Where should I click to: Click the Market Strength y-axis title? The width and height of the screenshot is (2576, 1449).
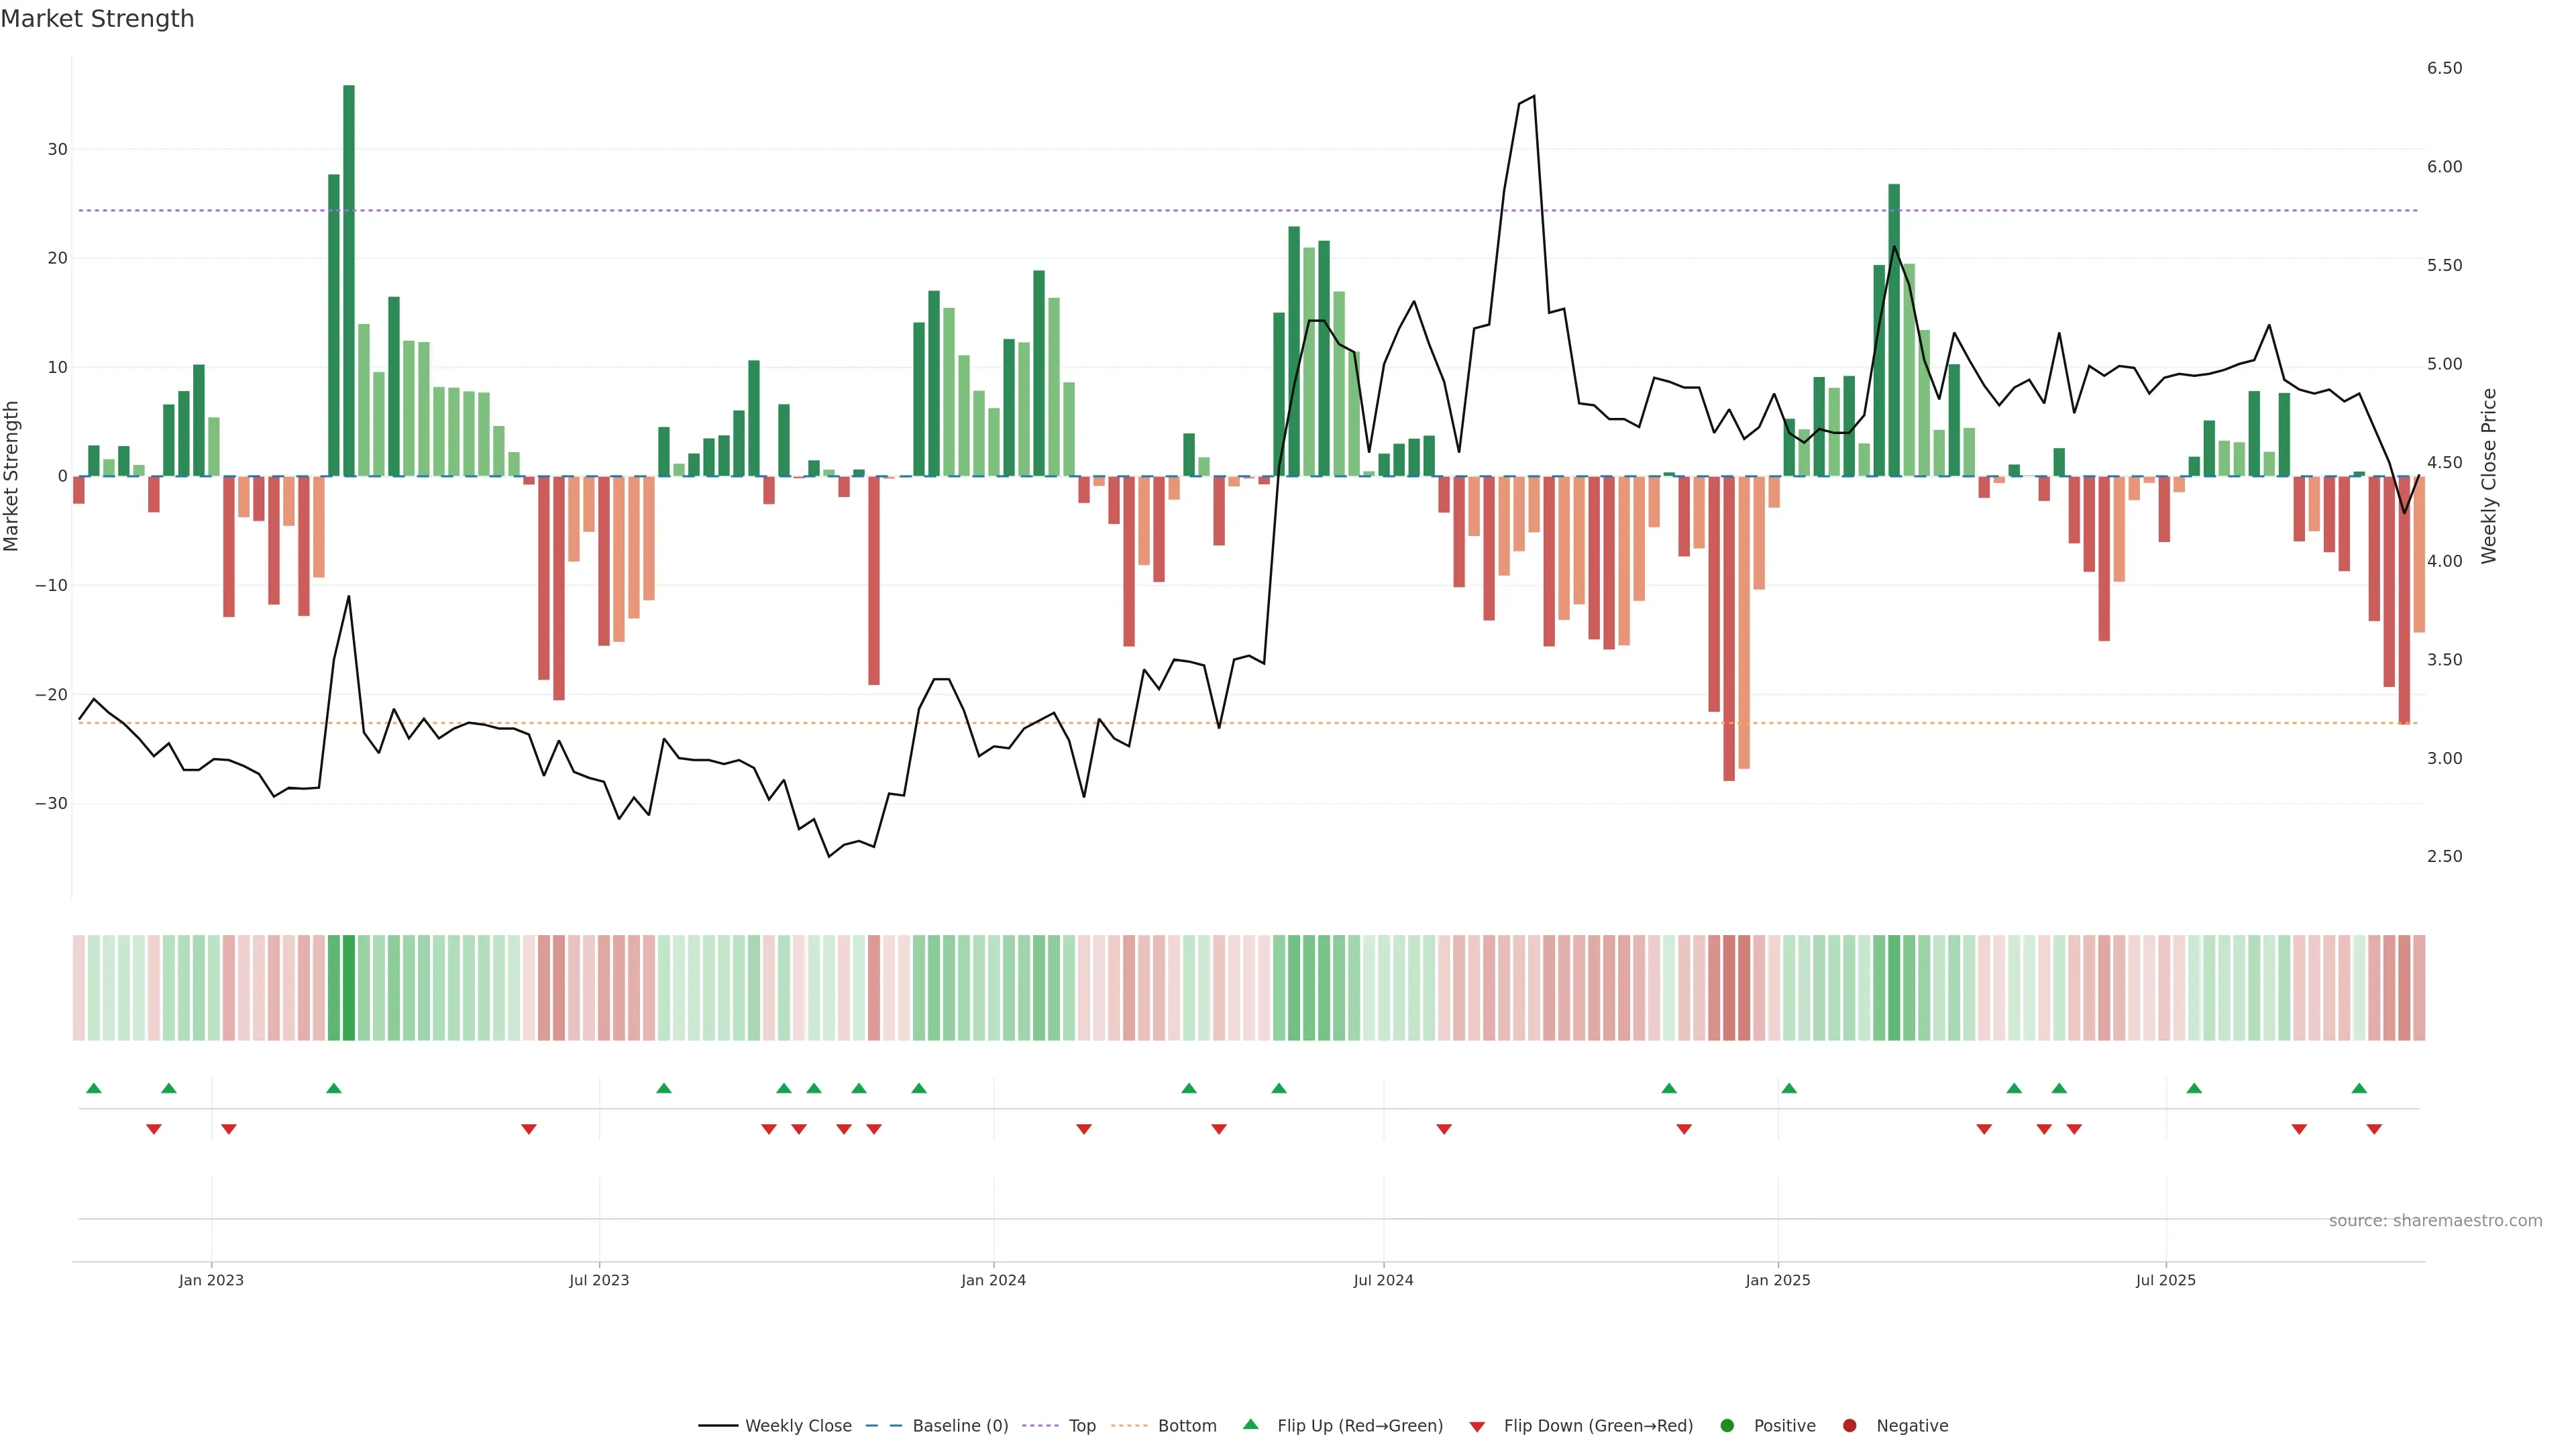(x=12, y=476)
